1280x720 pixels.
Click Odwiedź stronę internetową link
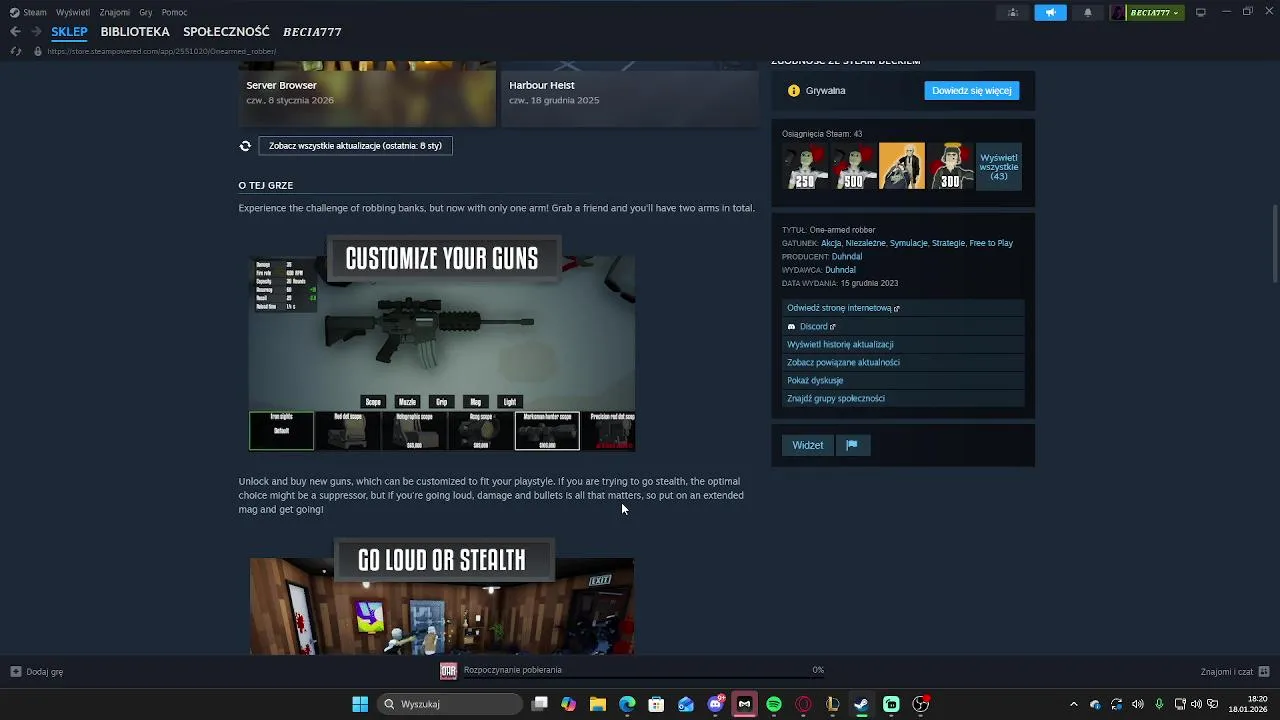coord(903,308)
